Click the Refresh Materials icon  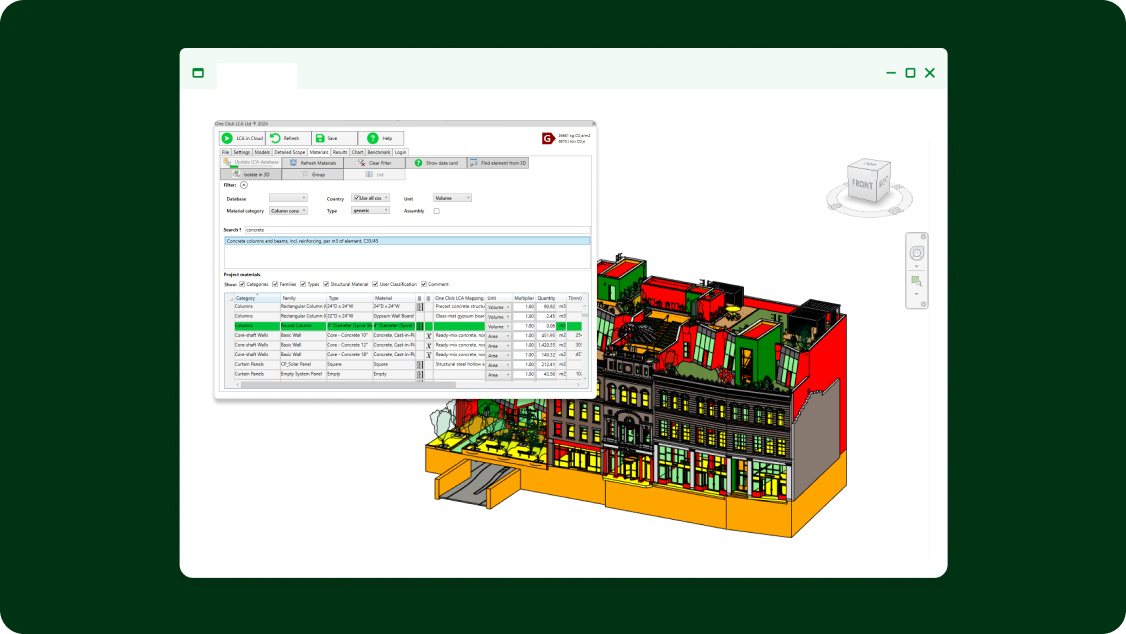click(293, 163)
